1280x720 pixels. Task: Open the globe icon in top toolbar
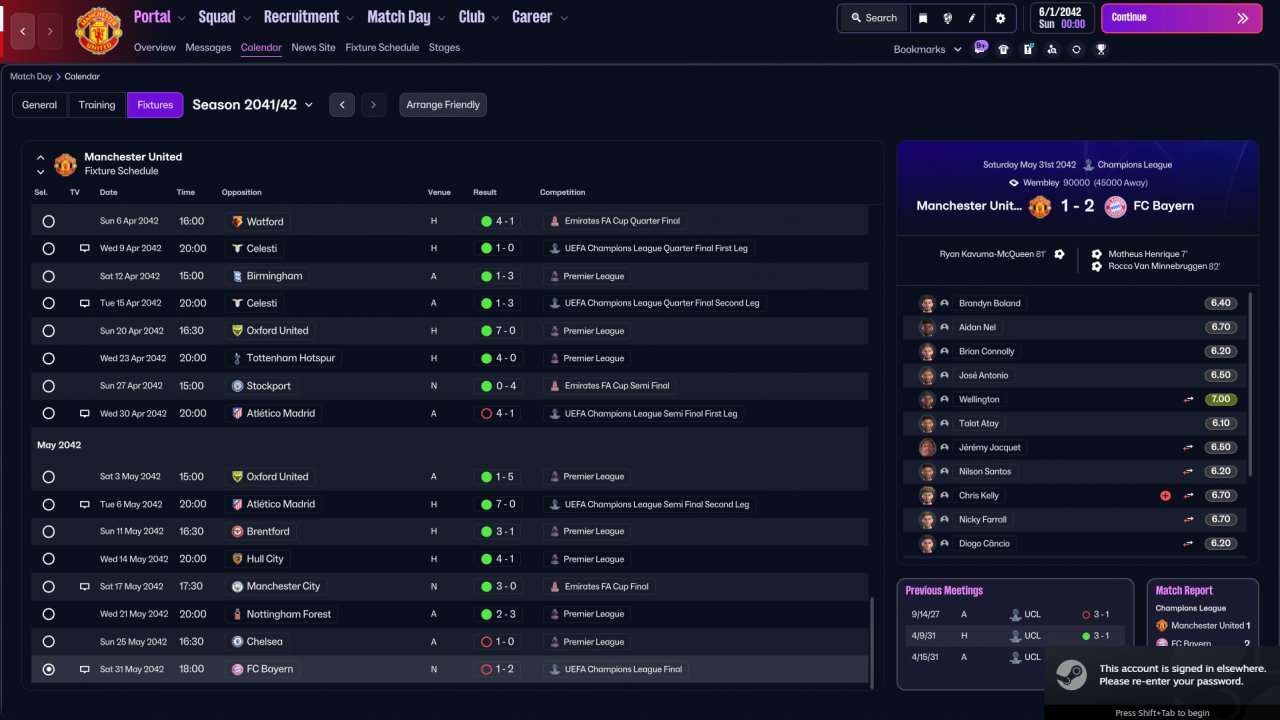947,18
